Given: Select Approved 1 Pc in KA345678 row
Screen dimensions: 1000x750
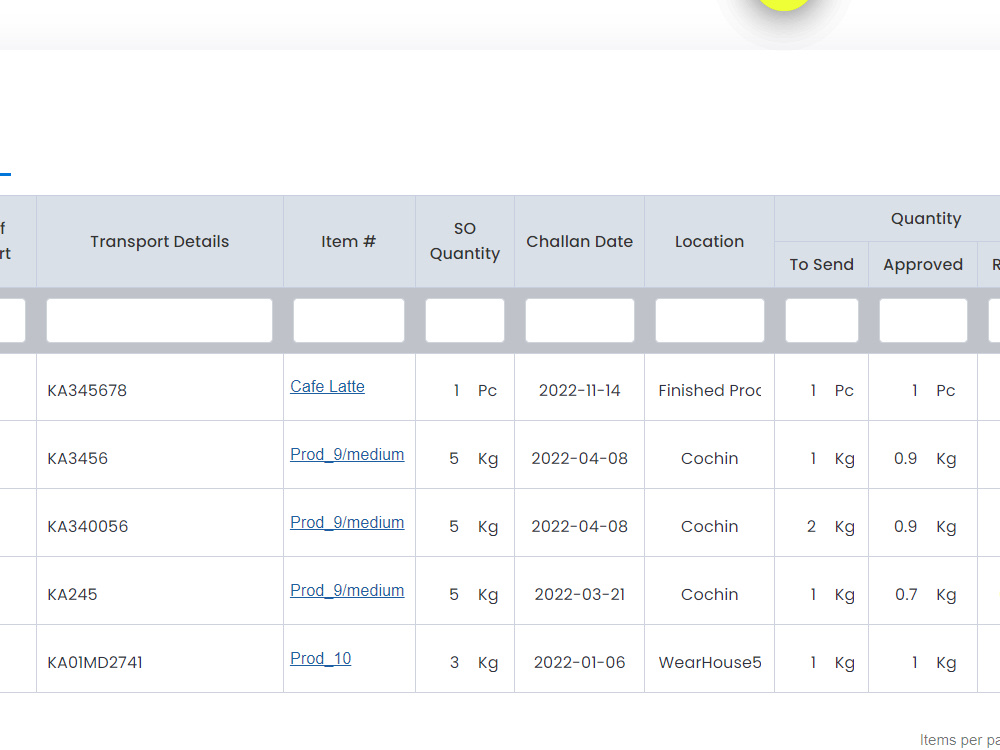Looking at the screenshot, I should (933, 390).
